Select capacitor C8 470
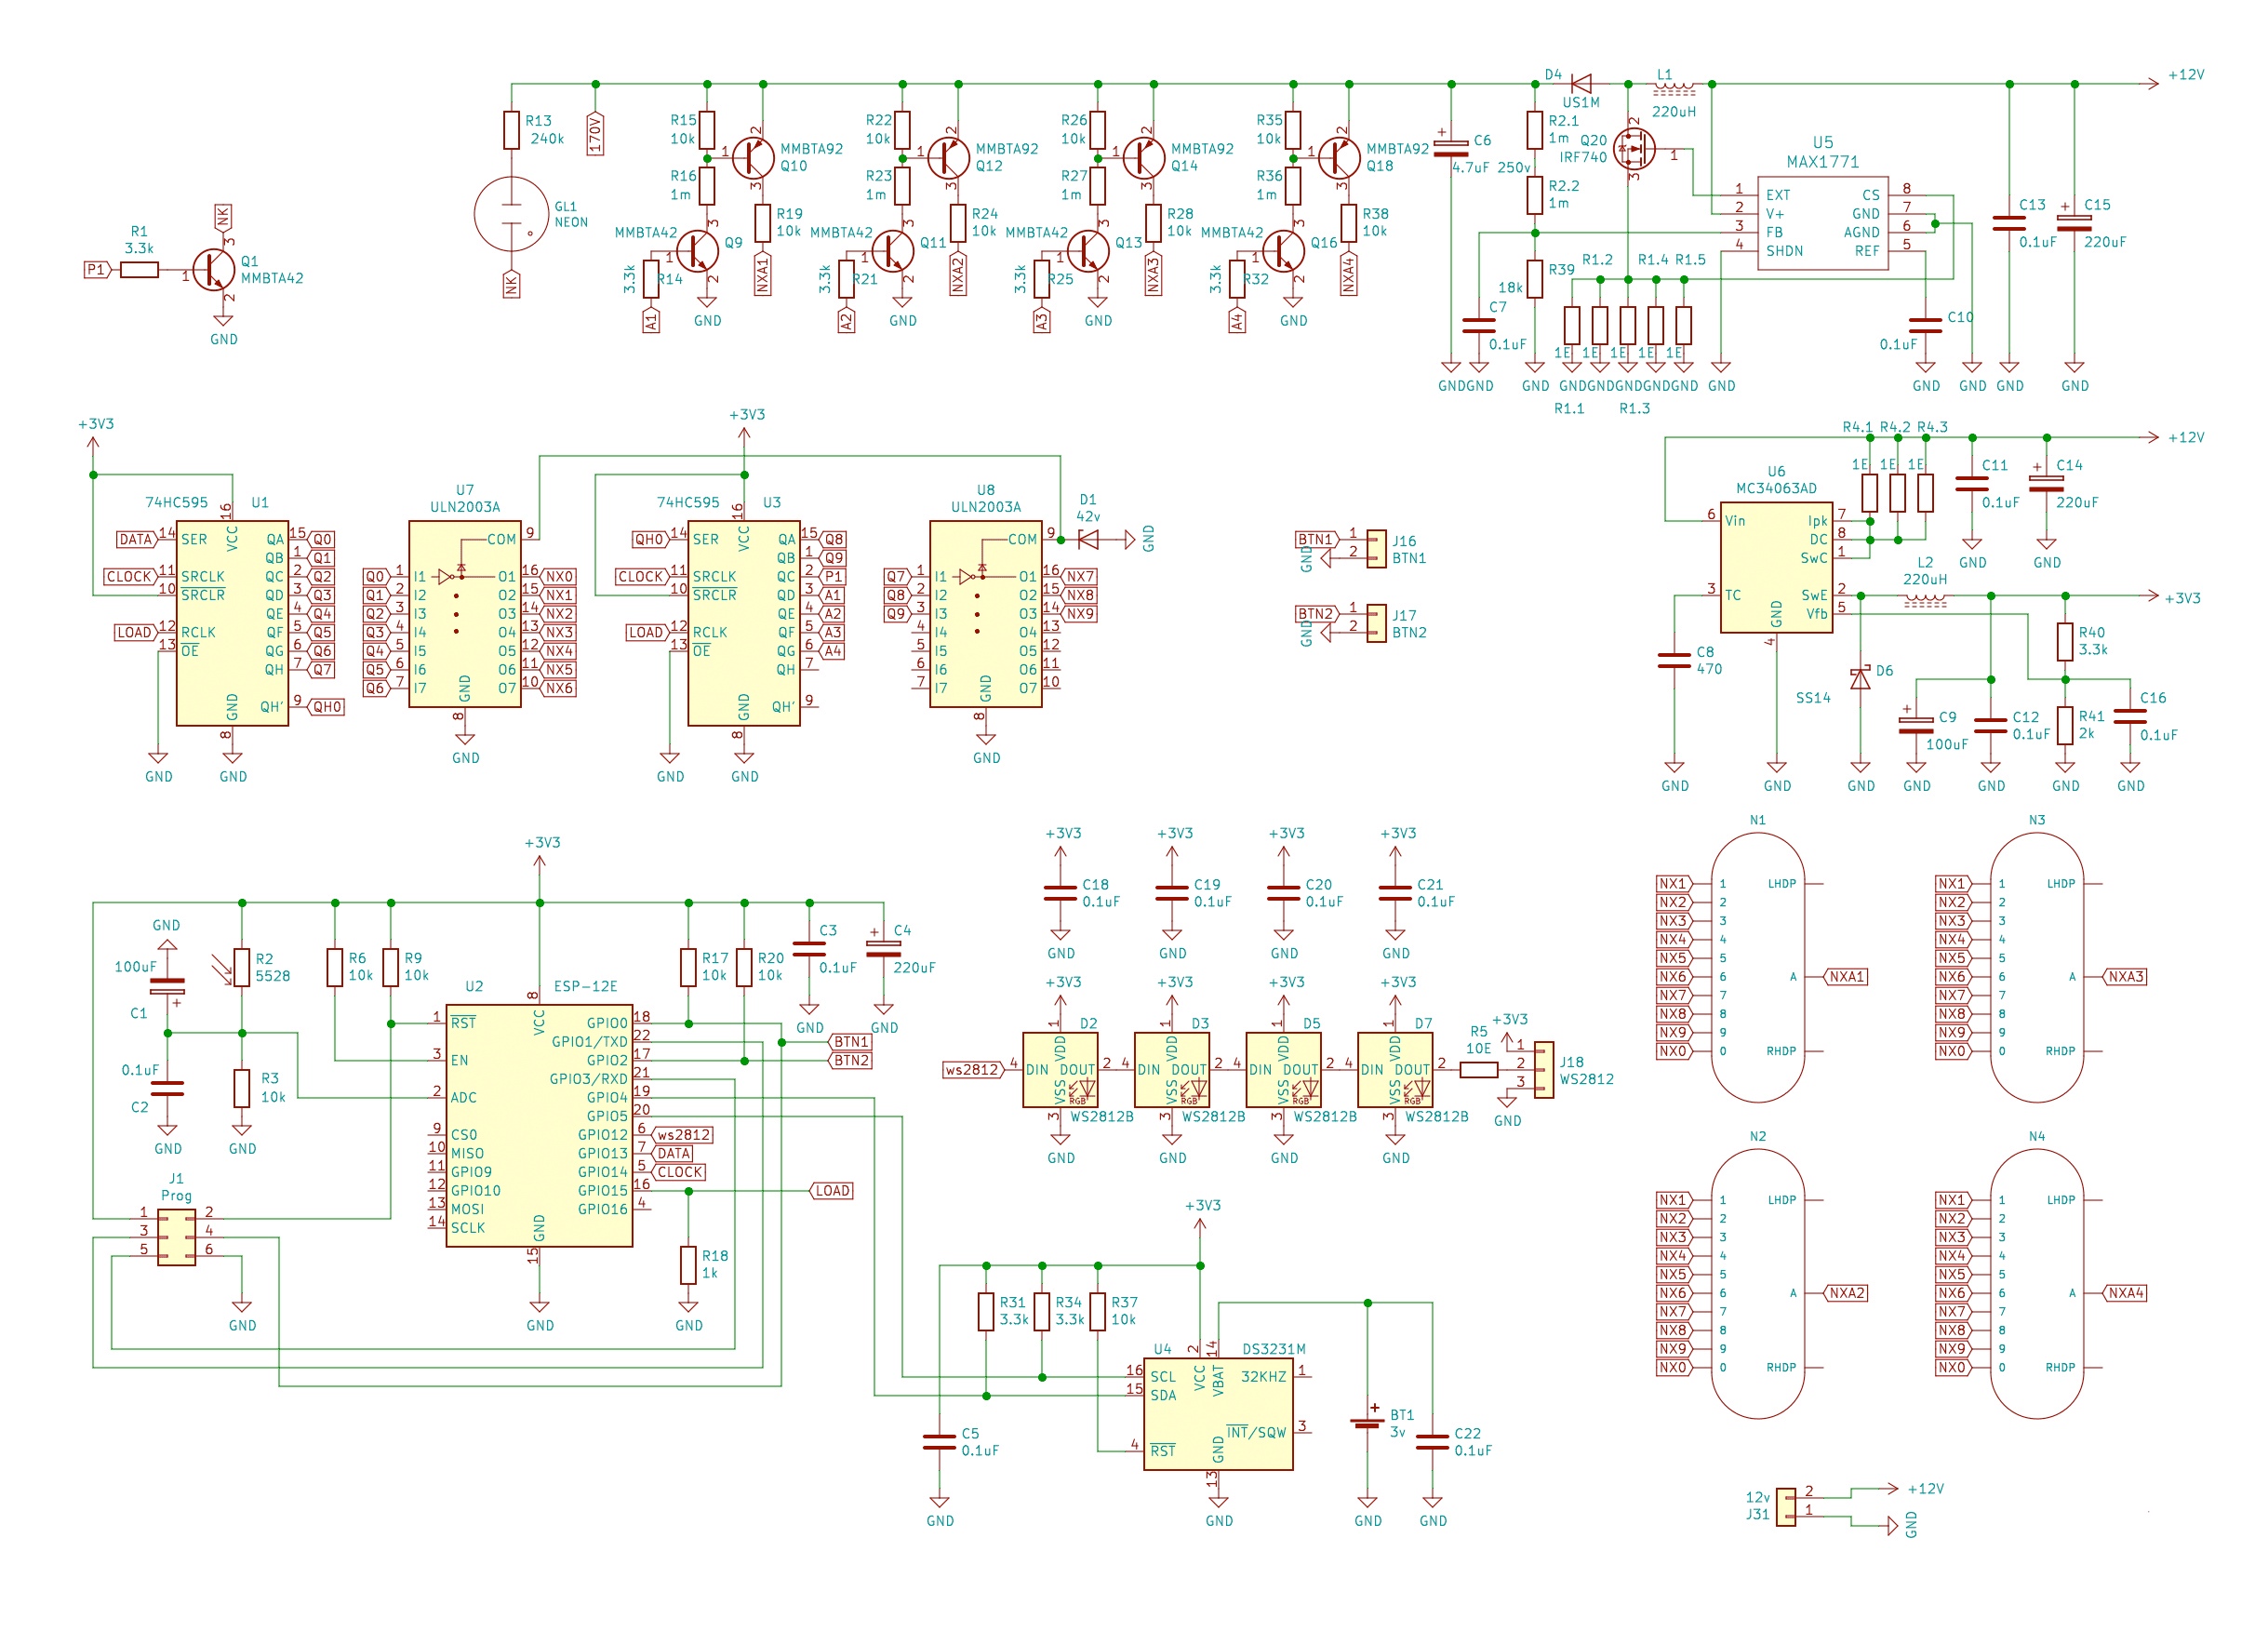2268x1631 pixels. coord(1674,660)
